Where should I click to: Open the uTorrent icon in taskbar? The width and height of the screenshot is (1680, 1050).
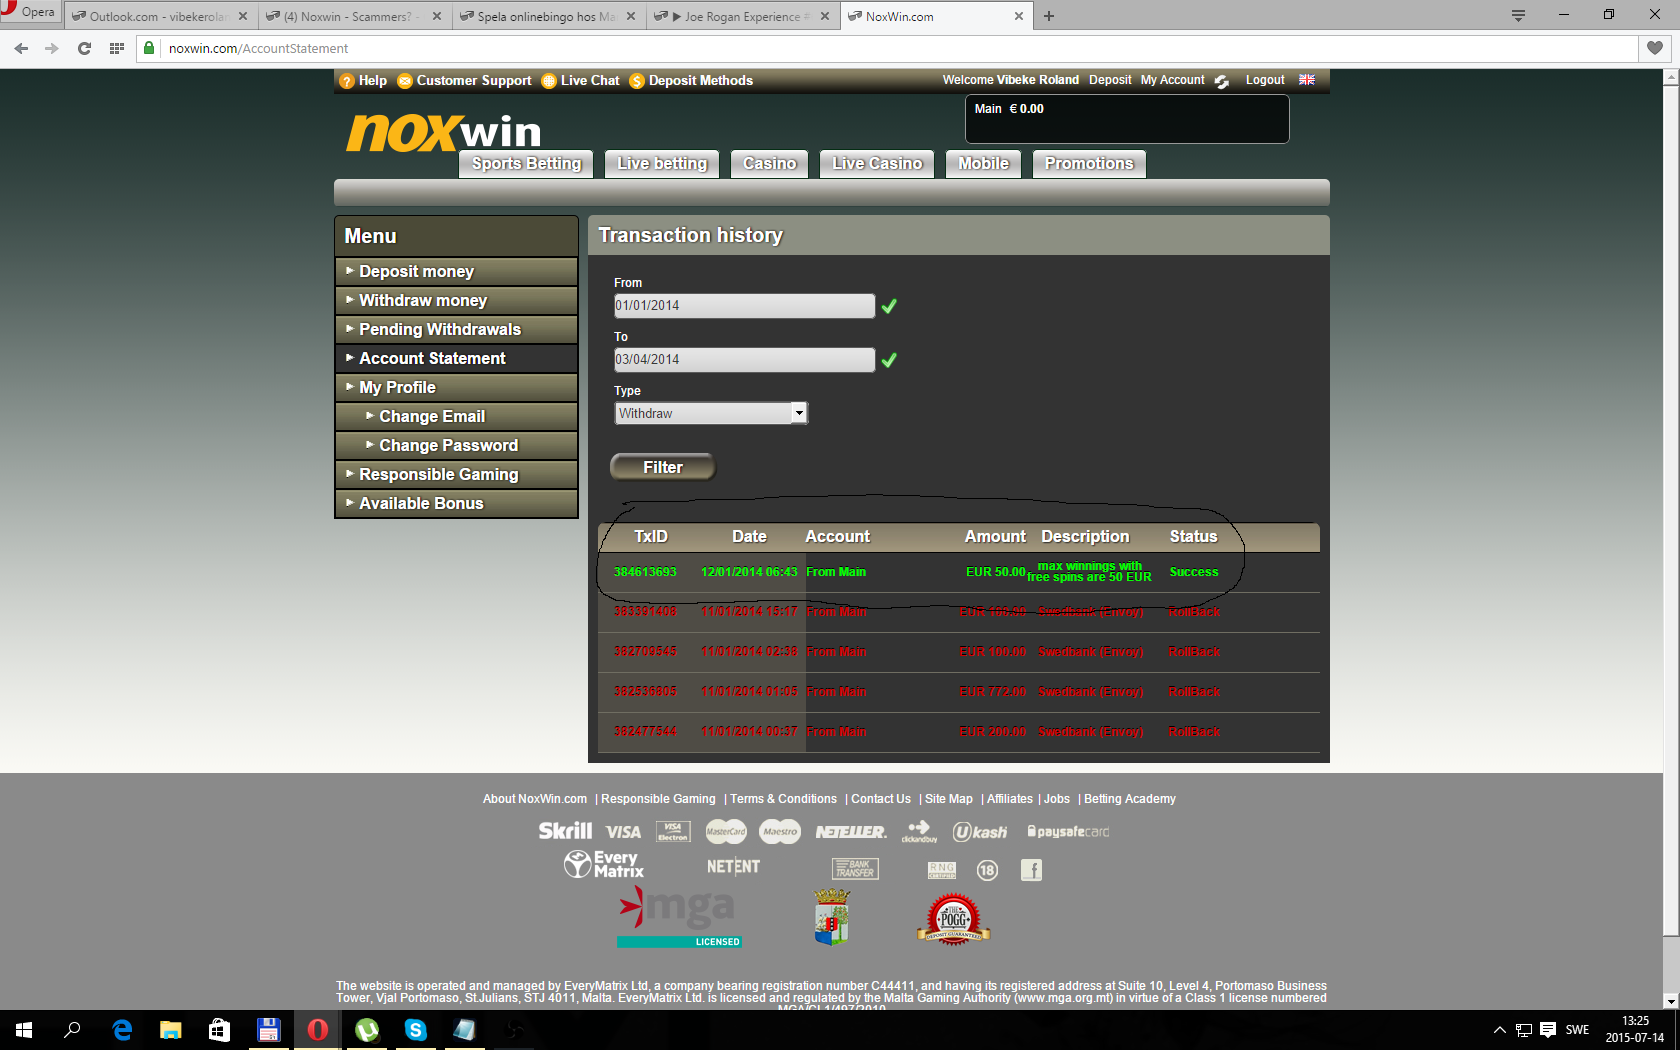367,1029
